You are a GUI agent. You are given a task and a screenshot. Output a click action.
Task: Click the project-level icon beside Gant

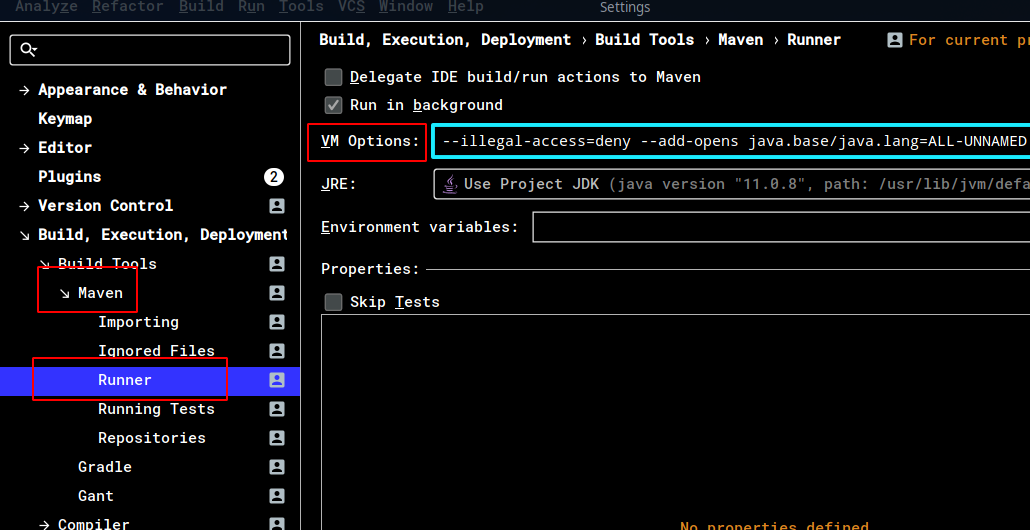pyautogui.click(x=277, y=495)
